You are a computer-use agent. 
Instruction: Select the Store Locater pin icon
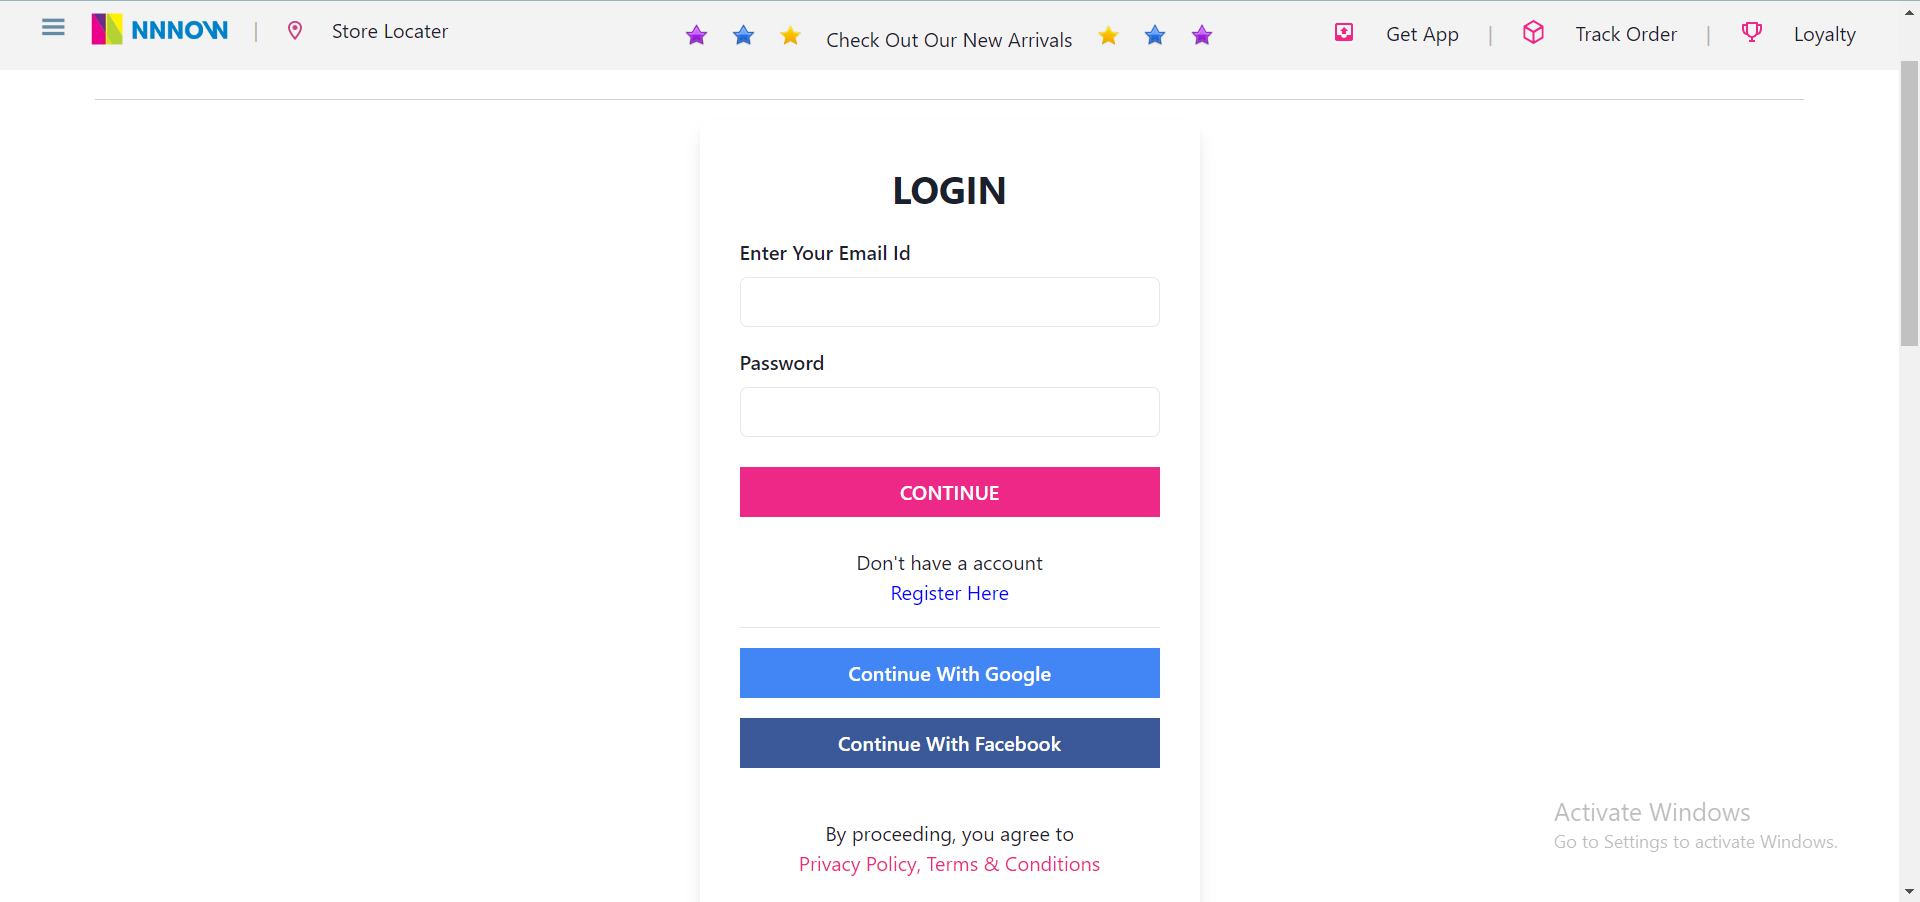click(295, 31)
